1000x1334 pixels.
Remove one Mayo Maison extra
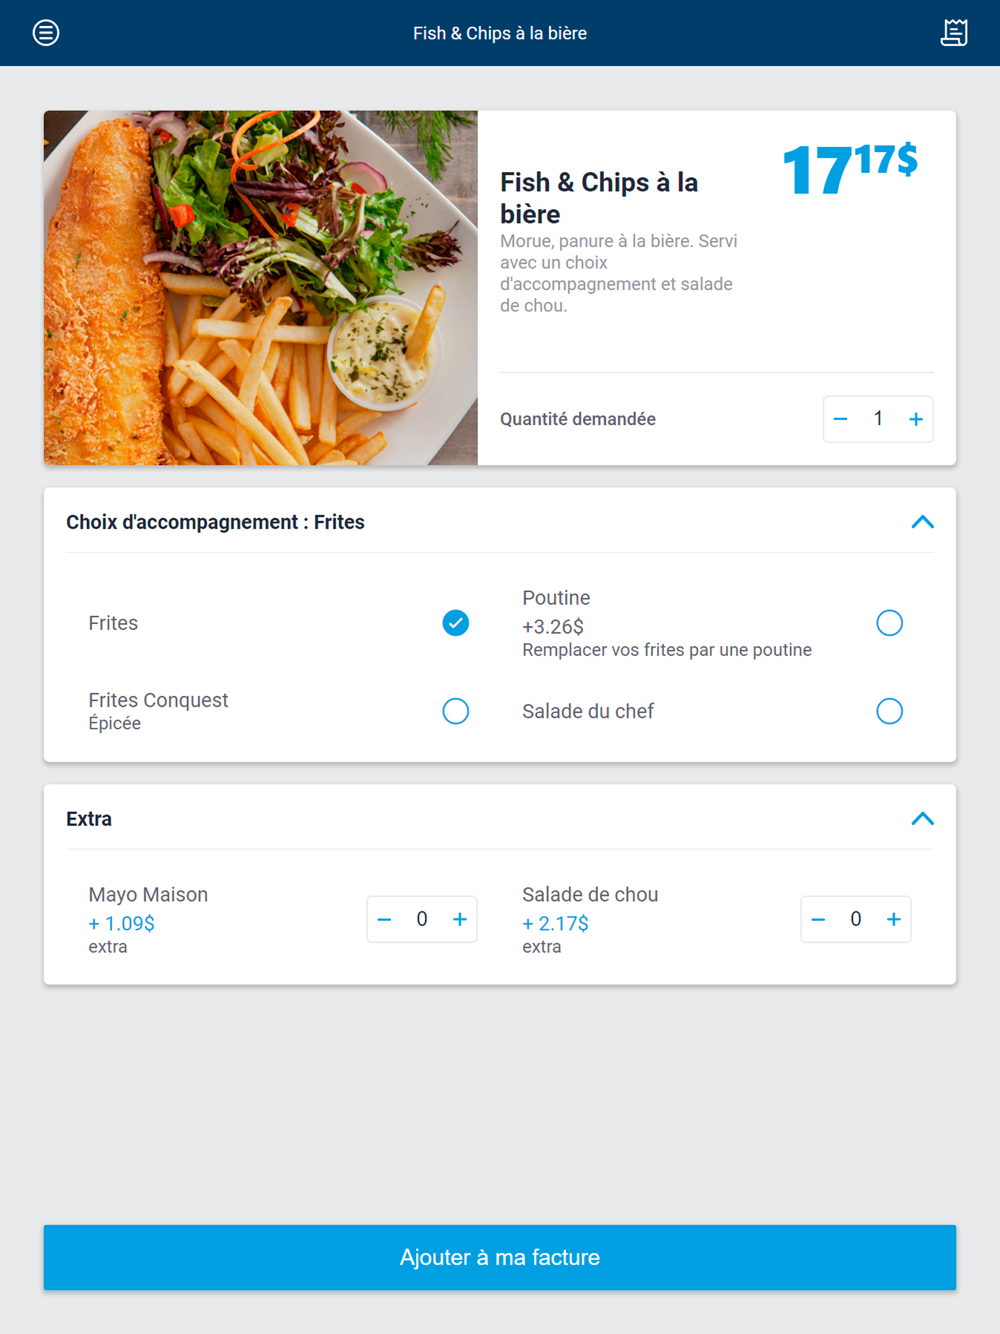coord(385,919)
